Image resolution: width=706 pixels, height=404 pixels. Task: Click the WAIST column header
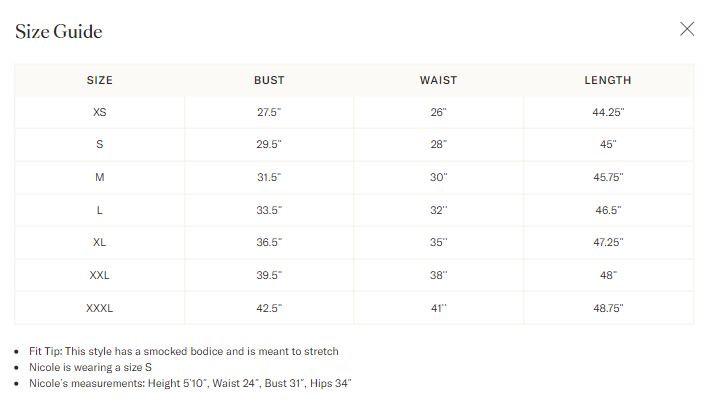click(438, 80)
